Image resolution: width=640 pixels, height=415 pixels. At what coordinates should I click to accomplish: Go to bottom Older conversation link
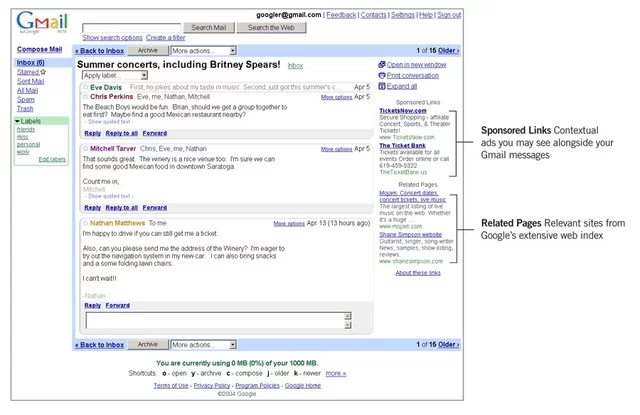[449, 344]
